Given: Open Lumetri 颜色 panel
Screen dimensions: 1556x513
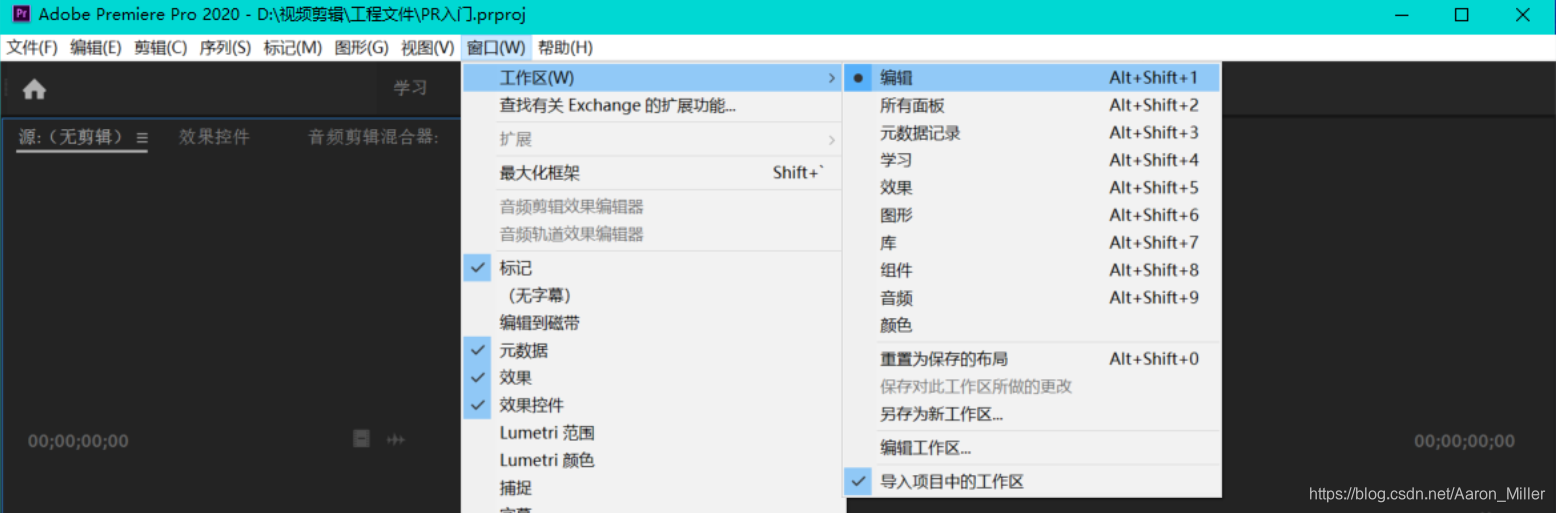Looking at the screenshot, I should (x=653, y=460).
